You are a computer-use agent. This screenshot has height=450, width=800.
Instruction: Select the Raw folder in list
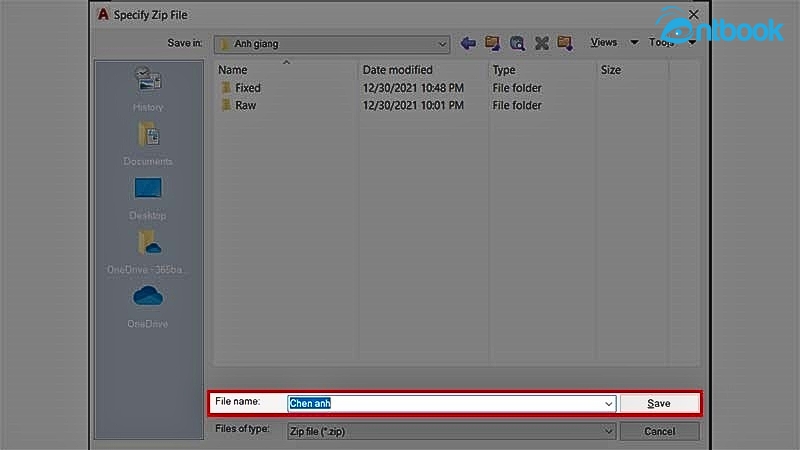[x=245, y=105]
